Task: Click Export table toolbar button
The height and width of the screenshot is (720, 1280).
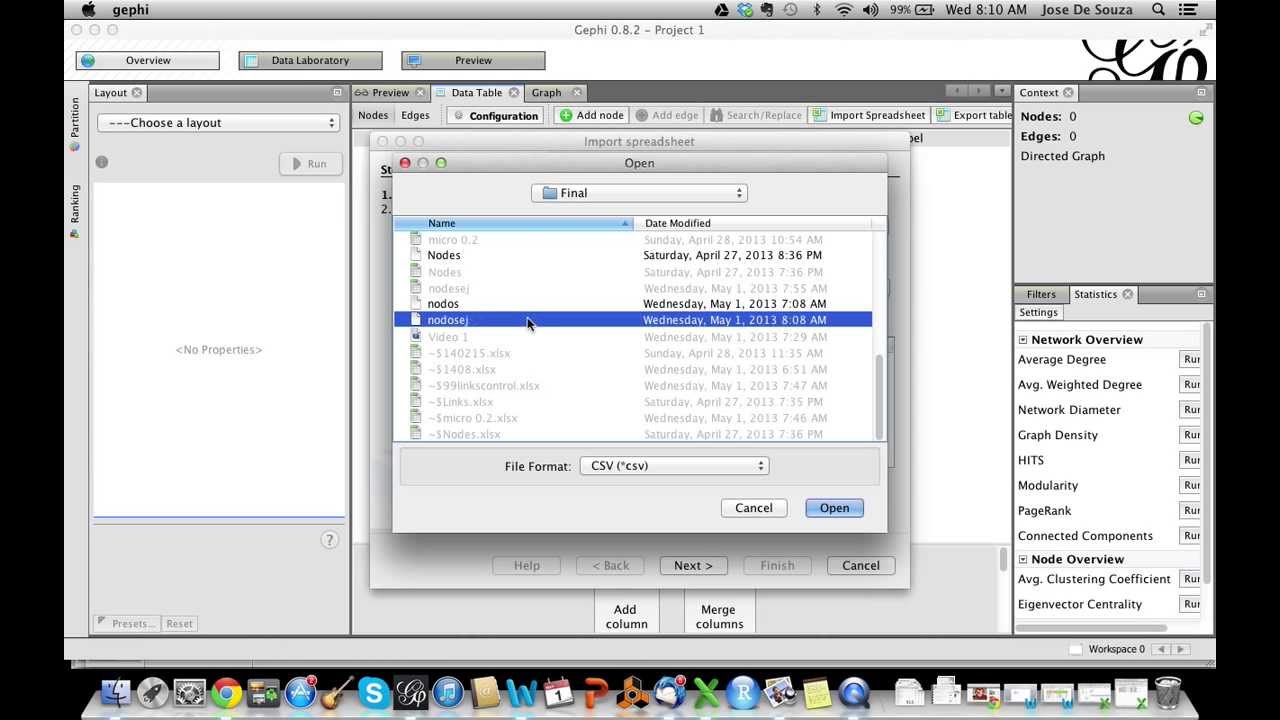Action: (x=974, y=115)
